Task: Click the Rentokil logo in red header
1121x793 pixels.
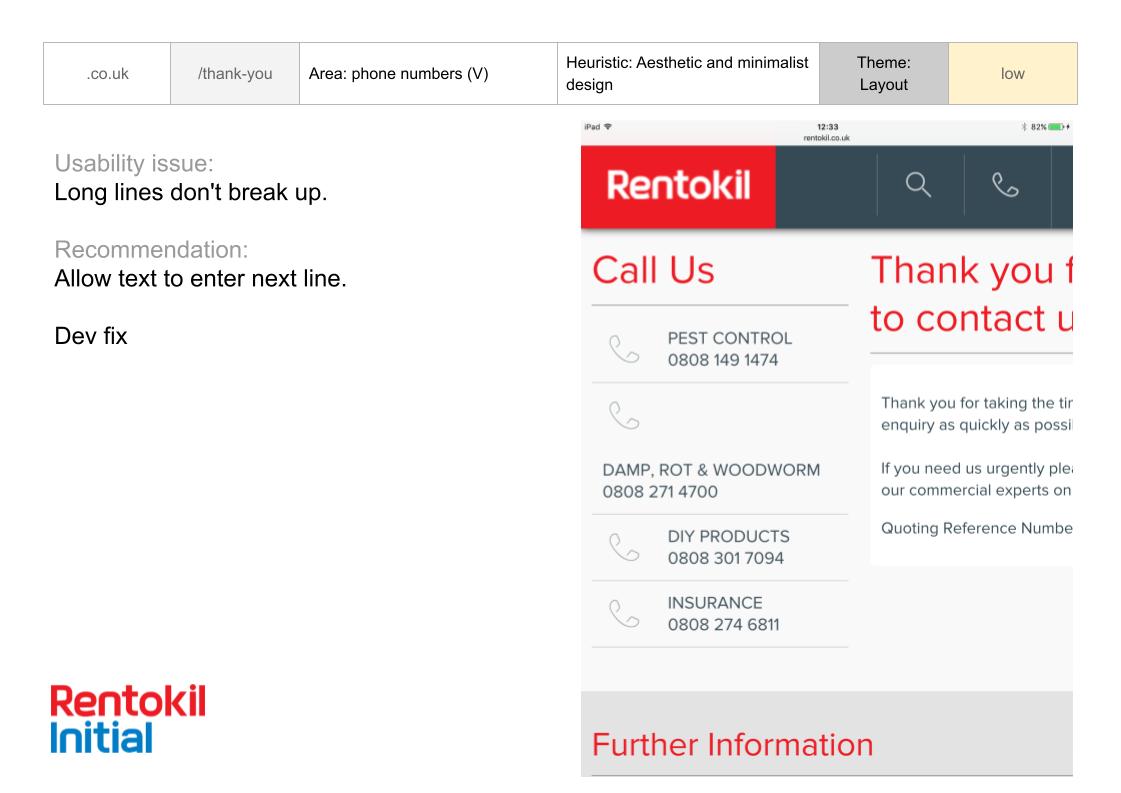Action: click(x=677, y=186)
